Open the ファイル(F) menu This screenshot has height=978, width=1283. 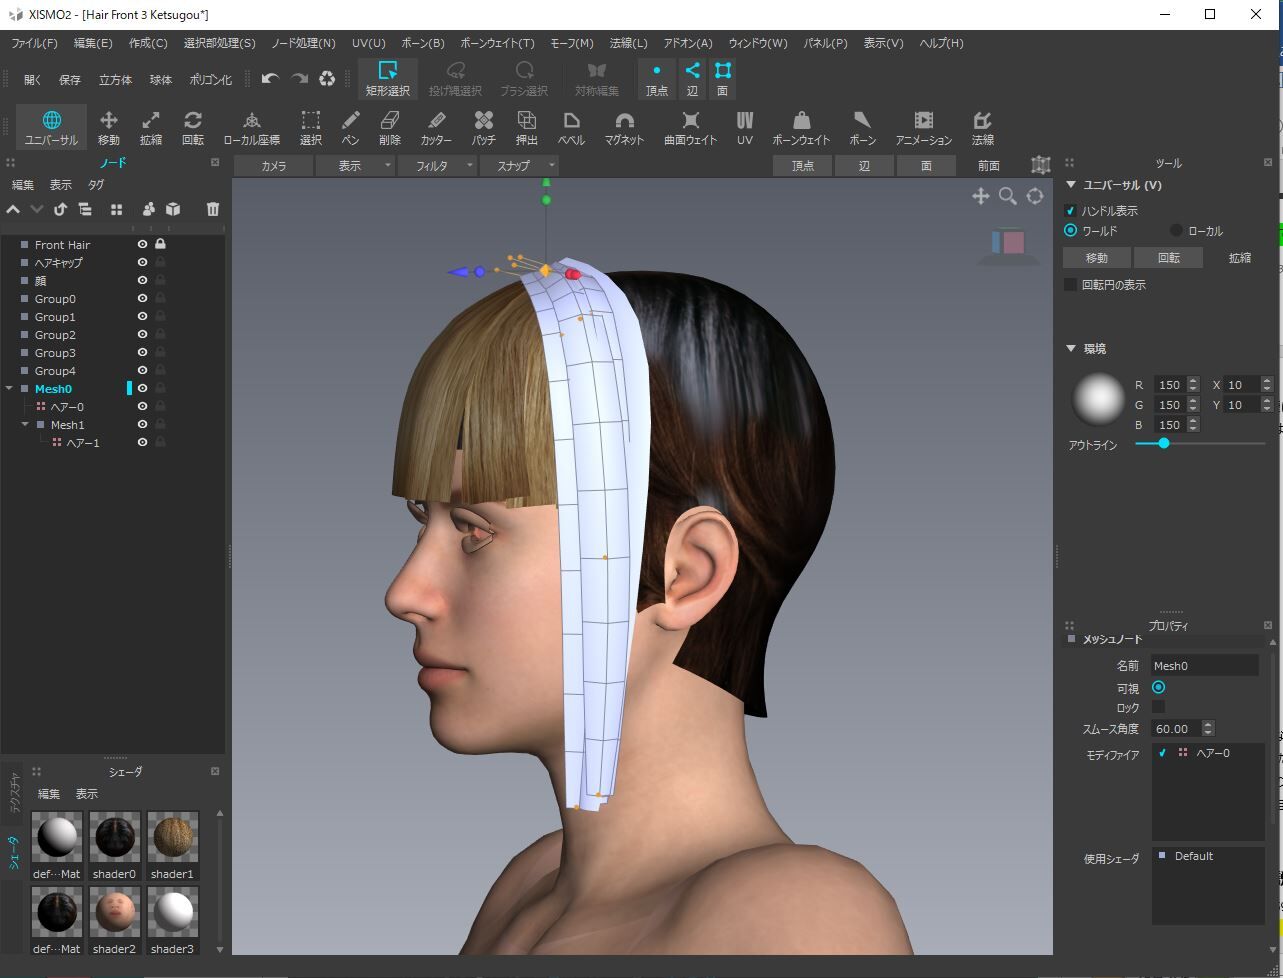(34, 43)
